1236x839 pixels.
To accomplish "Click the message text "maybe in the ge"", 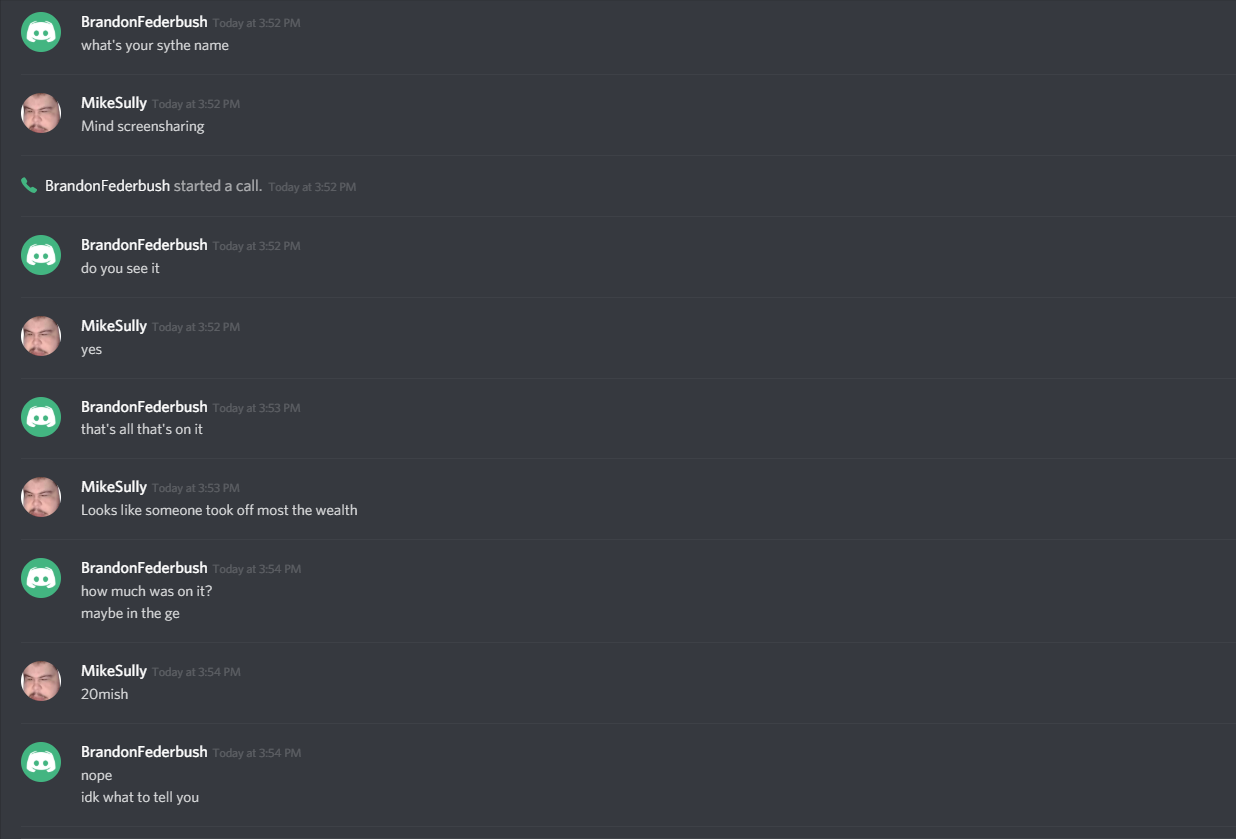I will tap(130, 613).
